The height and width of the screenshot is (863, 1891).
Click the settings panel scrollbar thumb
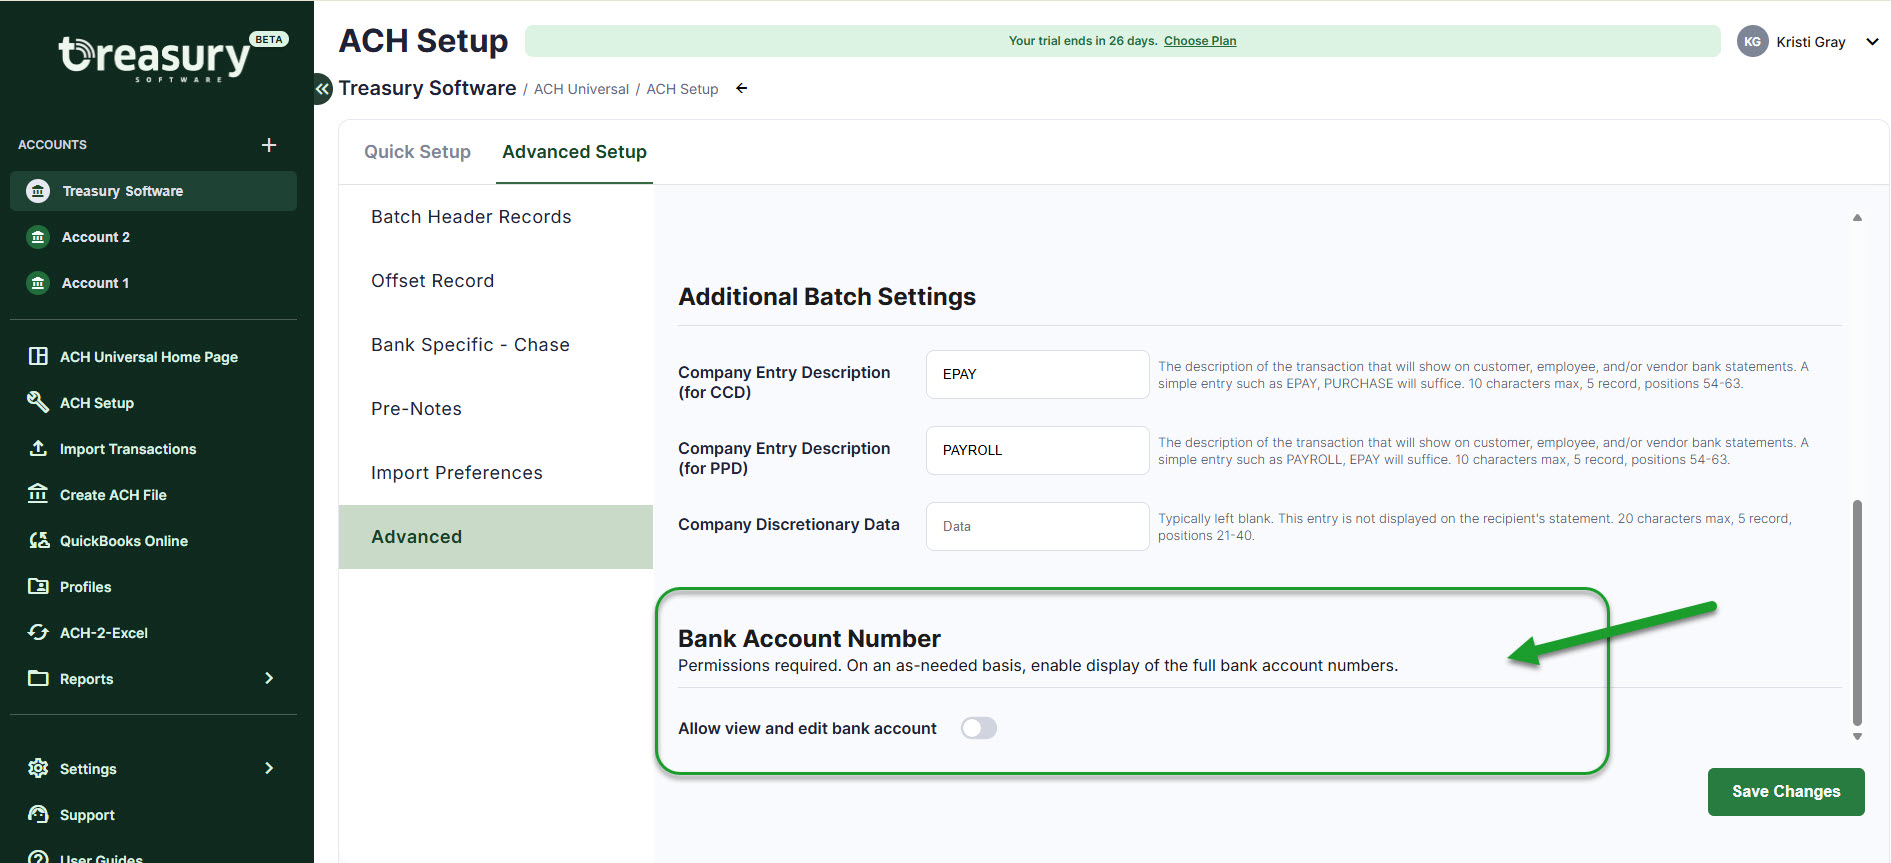[1857, 612]
